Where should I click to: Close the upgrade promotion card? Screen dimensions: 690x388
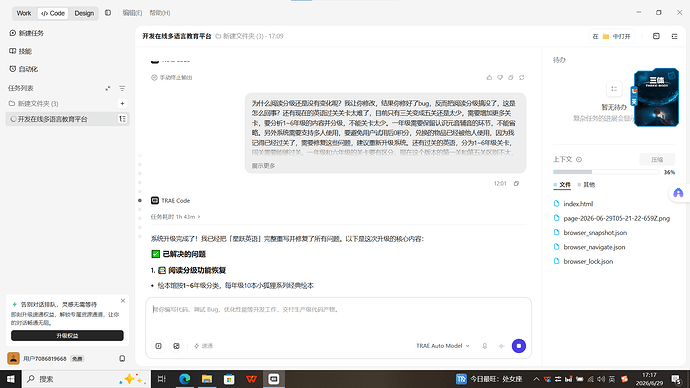(123, 301)
